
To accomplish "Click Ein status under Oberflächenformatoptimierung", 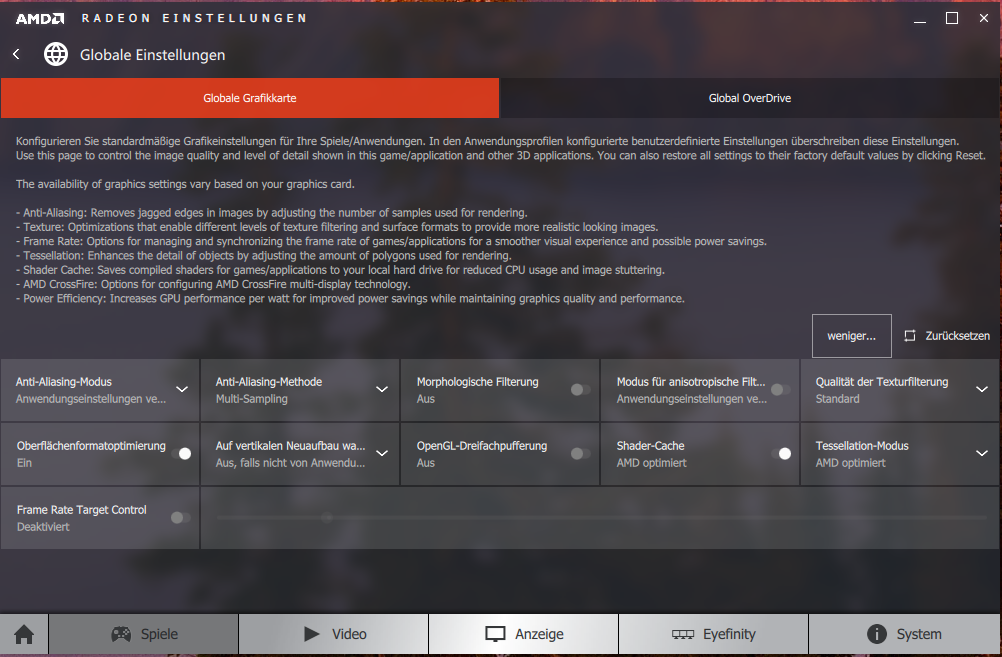I will [24, 463].
